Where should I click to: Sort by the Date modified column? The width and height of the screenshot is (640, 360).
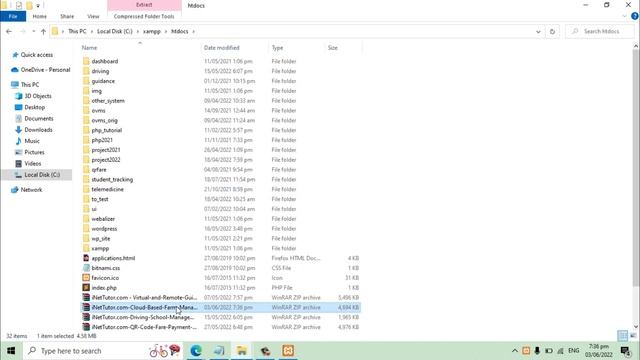222,48
